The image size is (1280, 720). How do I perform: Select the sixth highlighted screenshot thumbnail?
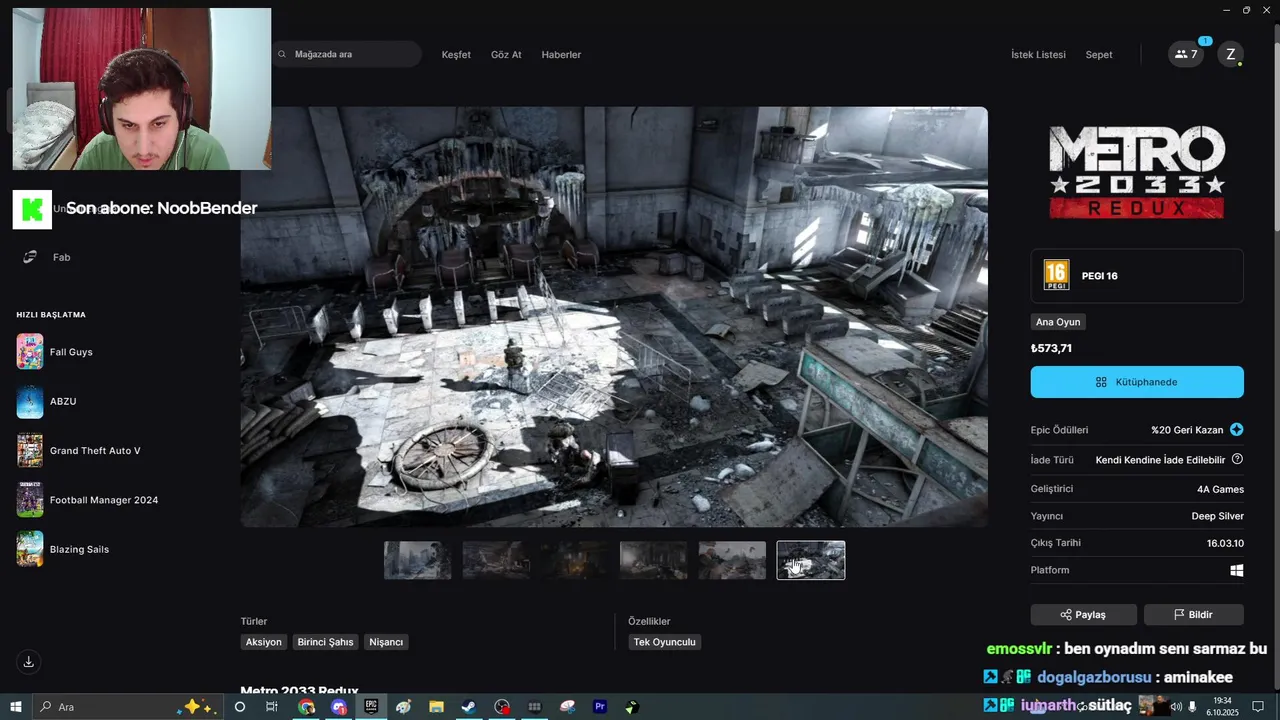point(811,560)
